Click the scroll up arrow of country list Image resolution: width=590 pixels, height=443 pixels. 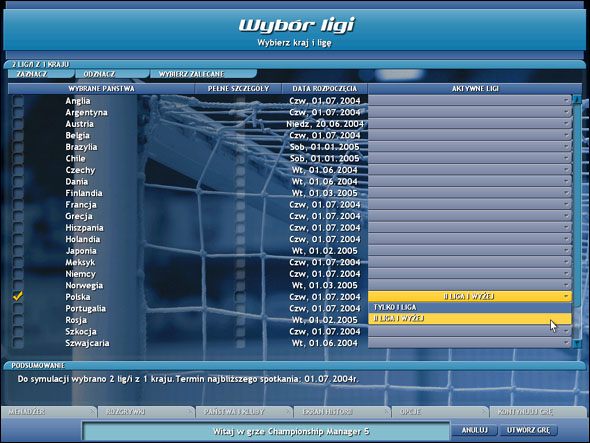(577, 100)
